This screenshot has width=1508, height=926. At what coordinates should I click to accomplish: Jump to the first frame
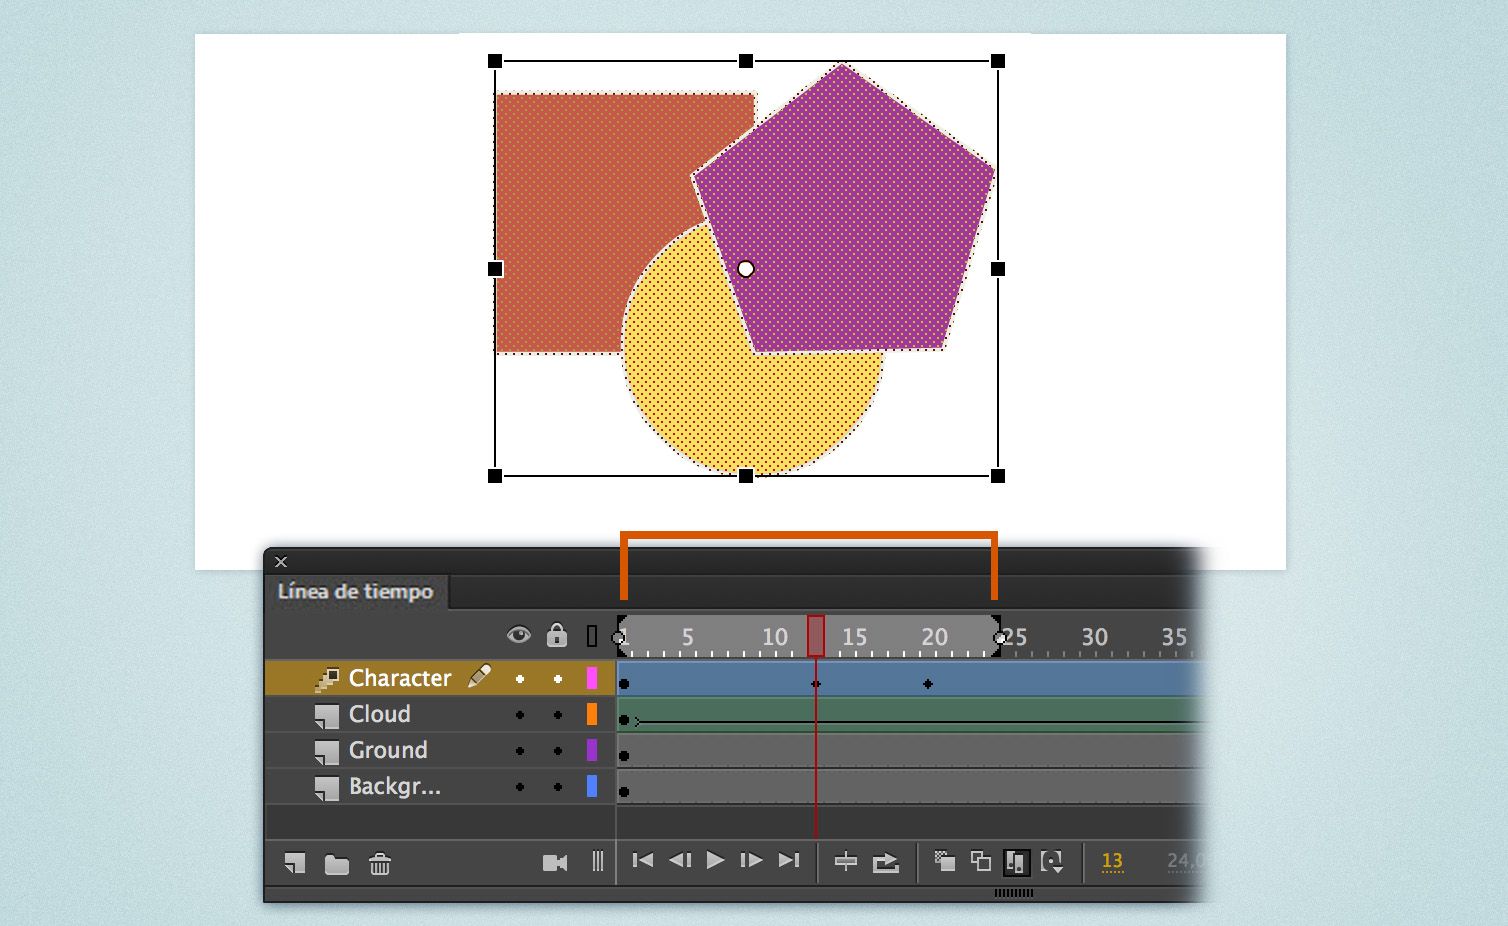(645, 861)
